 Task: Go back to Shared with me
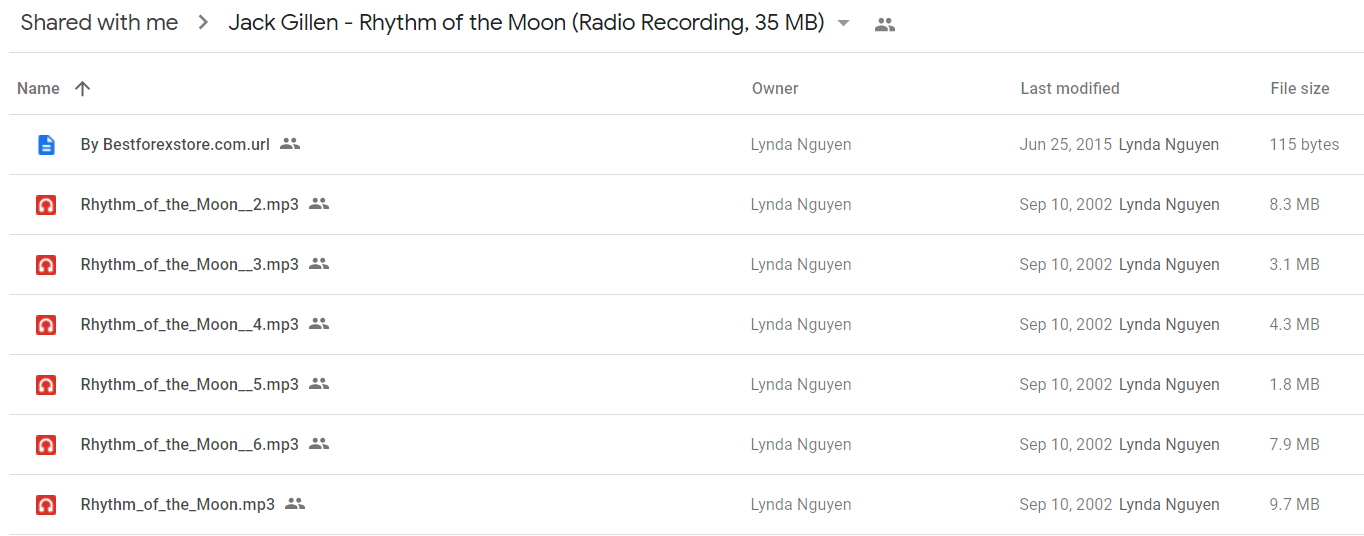pyautogui.click(x=99, y=23)
